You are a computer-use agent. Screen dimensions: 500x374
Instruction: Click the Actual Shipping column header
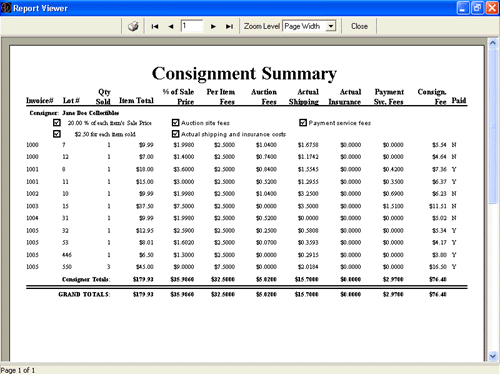point(304,97)
